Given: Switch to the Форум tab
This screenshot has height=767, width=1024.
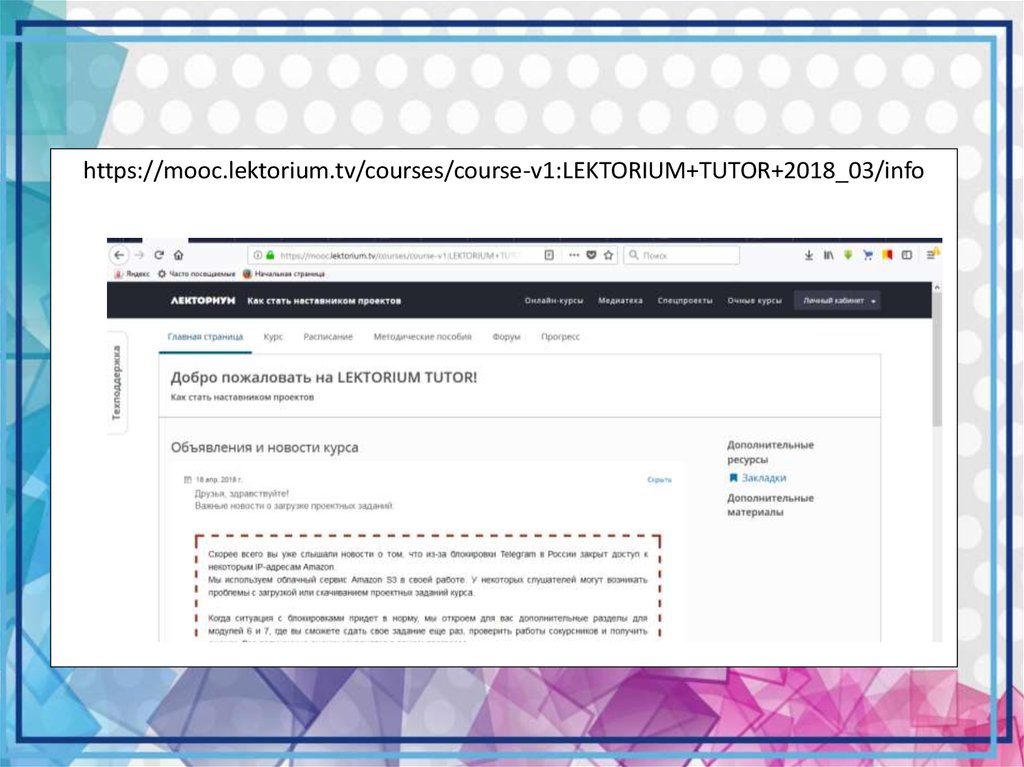Looking at the screenshot, I should 506,336.
